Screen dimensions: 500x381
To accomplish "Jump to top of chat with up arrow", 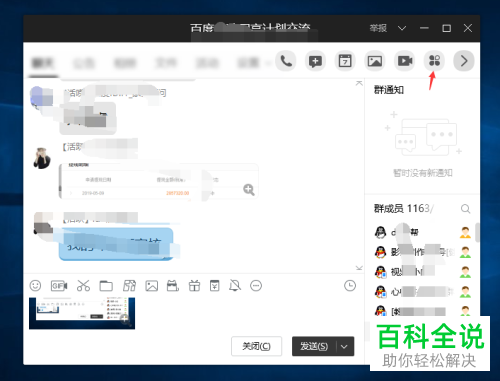I will click(359, 83).
